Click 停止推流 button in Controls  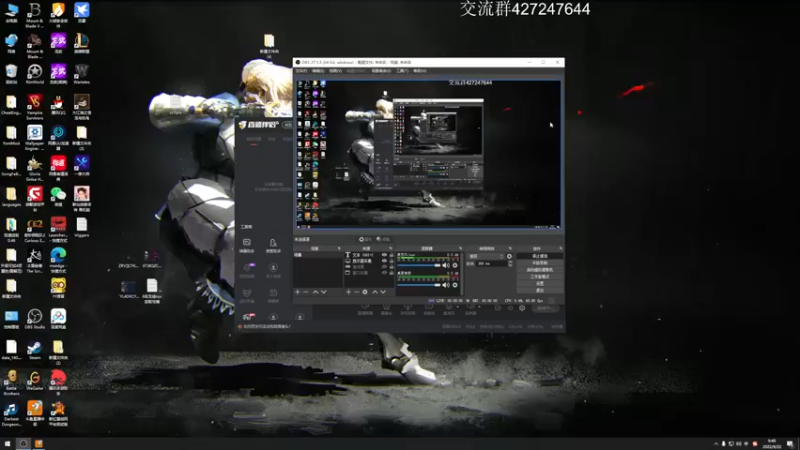click(x=540, y=256)
